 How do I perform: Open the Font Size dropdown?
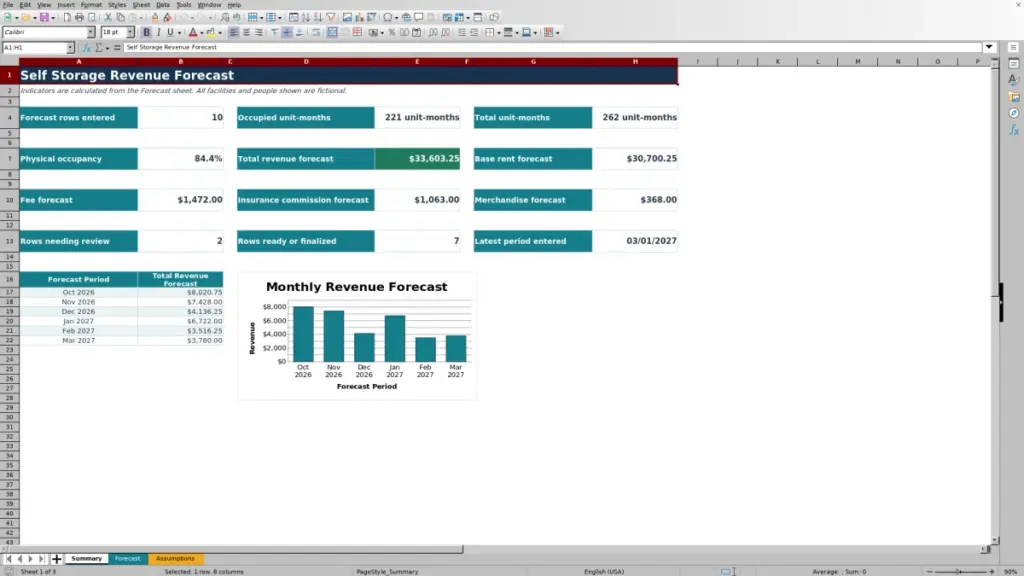[130, 32]
